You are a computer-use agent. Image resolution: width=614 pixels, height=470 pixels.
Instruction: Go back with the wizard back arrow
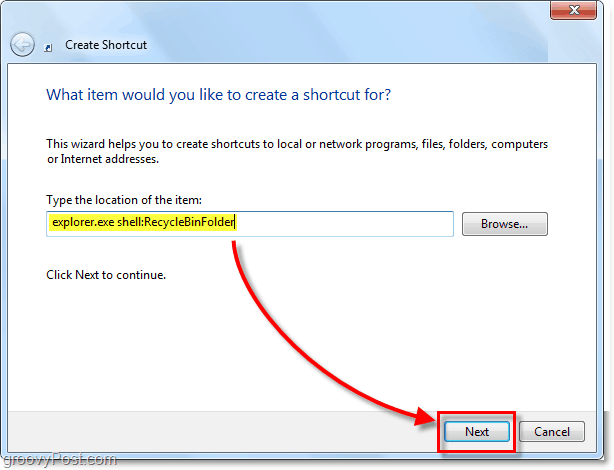tap(22, 45)
